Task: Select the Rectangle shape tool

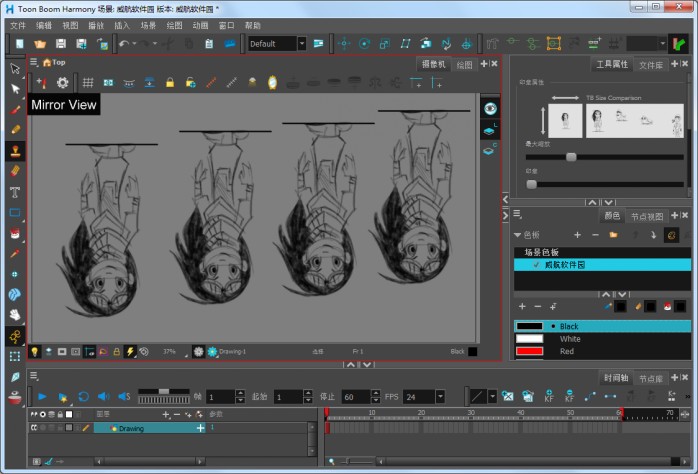Action: [x=15, y=213]
